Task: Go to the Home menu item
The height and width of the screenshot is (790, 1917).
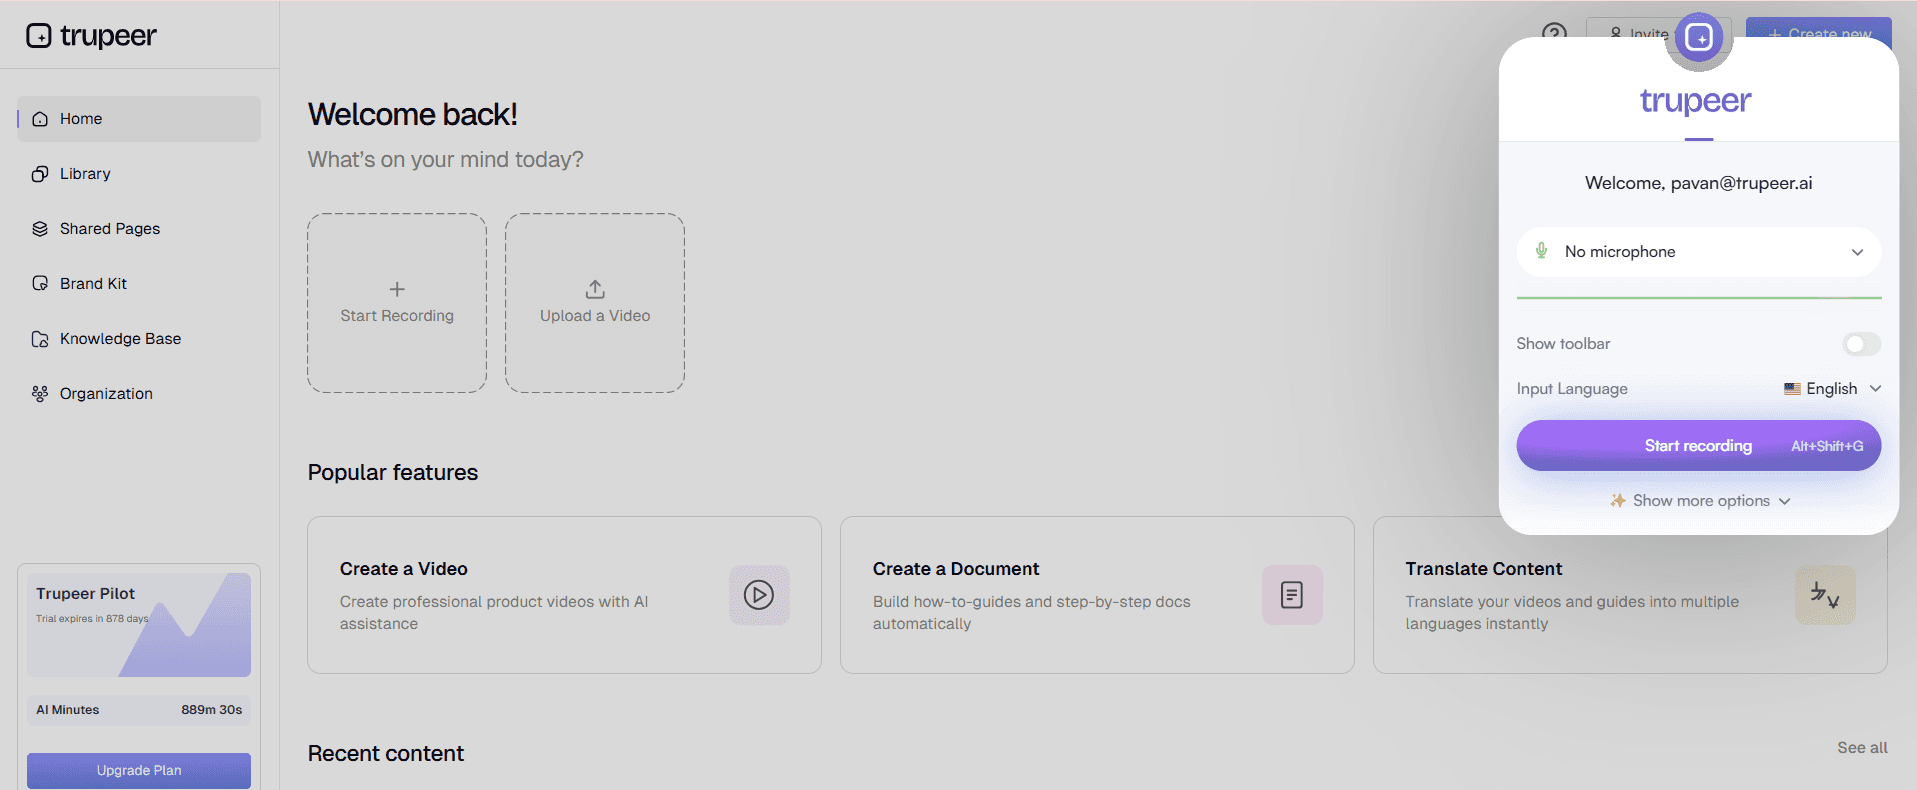Action: click(x=139, y=119)
